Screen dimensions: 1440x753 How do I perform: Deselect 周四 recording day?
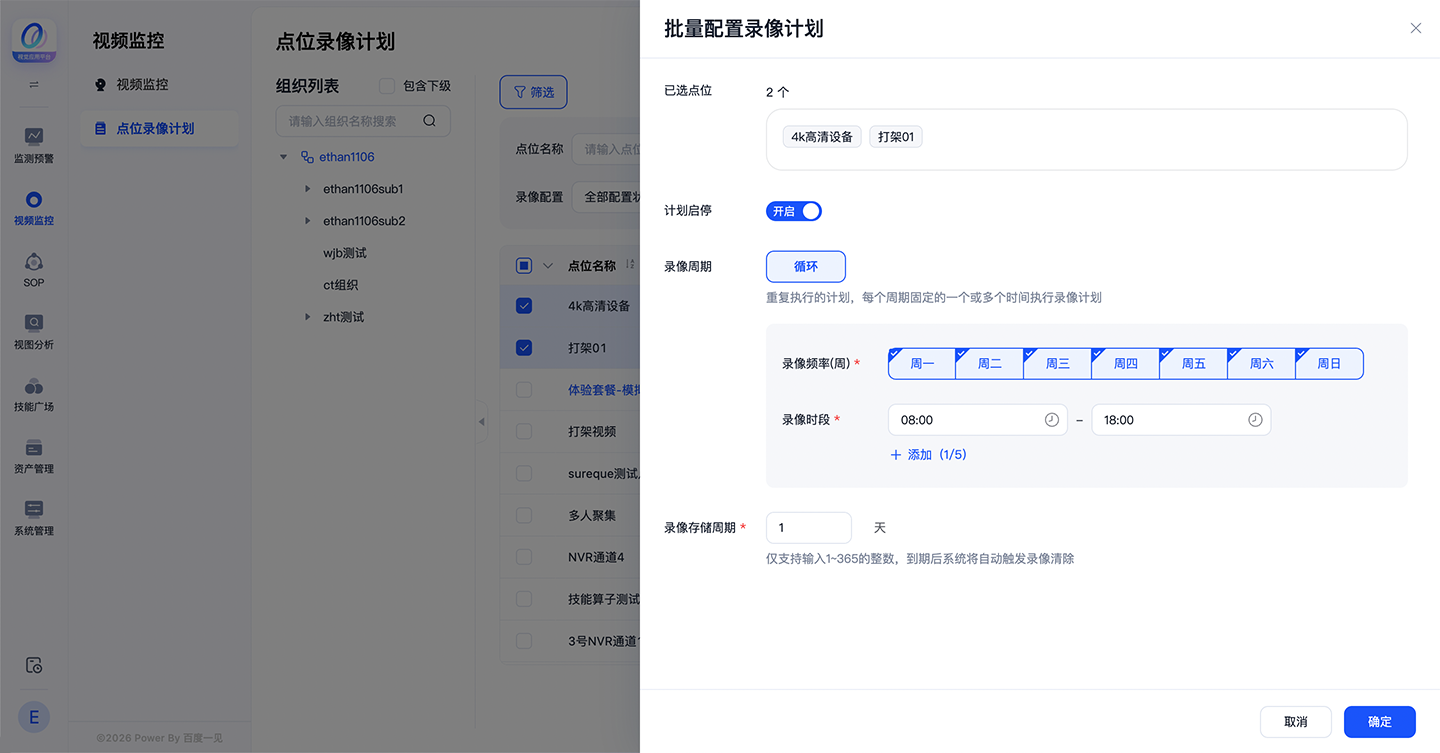tap(1126, 364)
